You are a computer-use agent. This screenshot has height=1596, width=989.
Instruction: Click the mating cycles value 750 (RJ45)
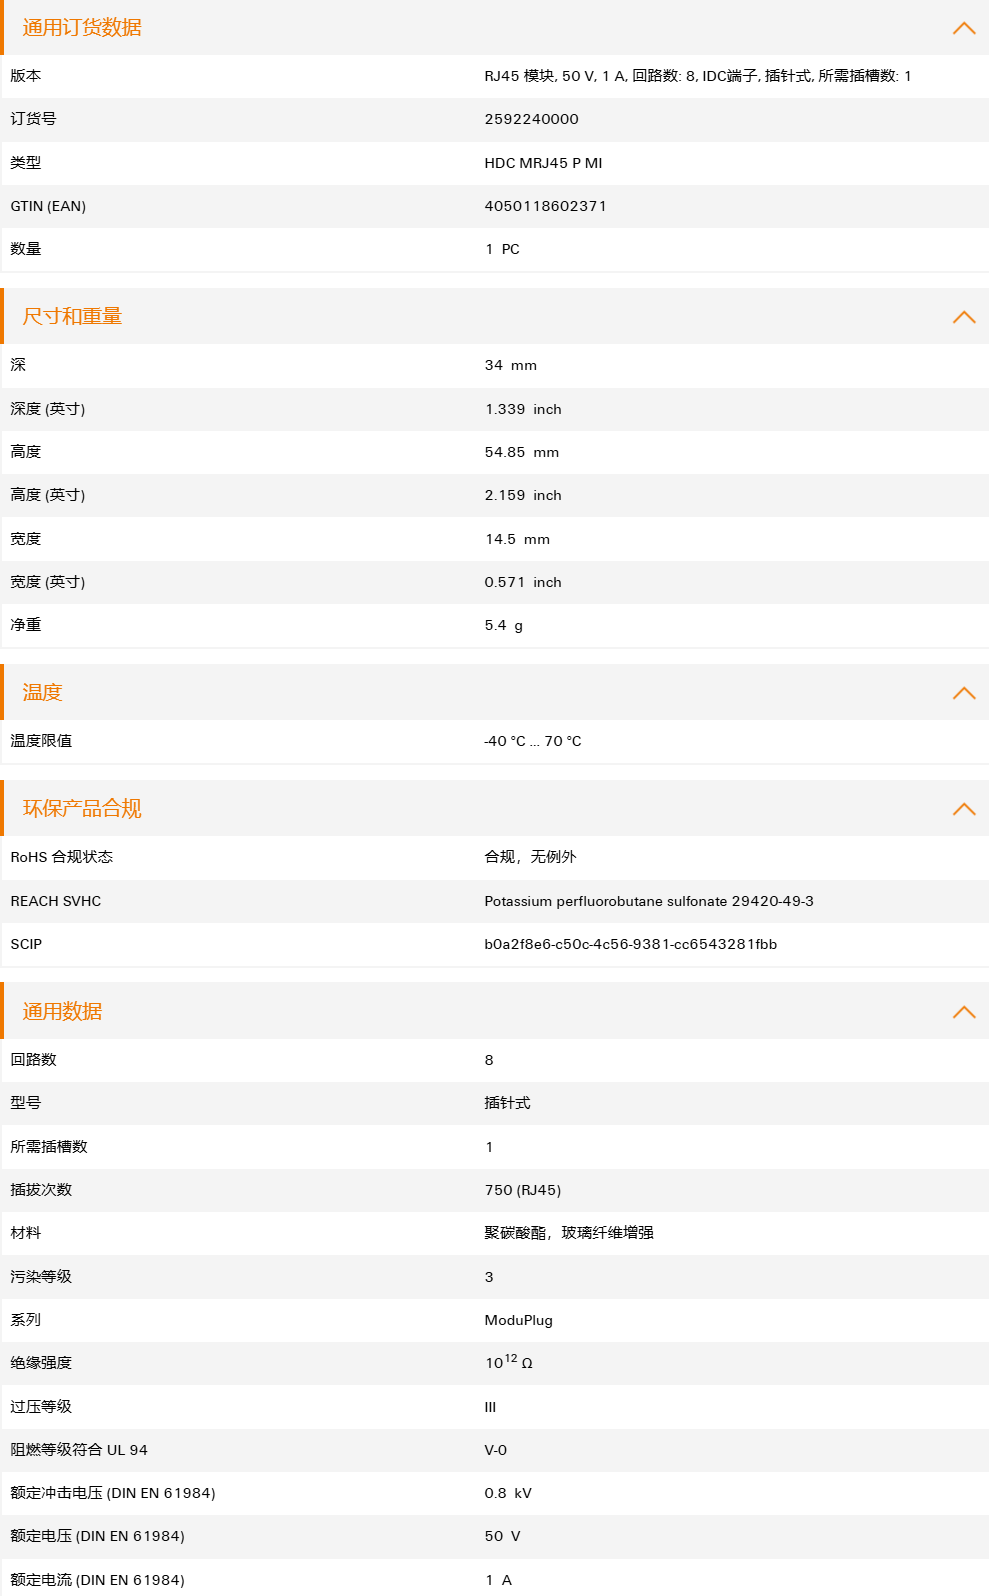[x=523, y=1190]
